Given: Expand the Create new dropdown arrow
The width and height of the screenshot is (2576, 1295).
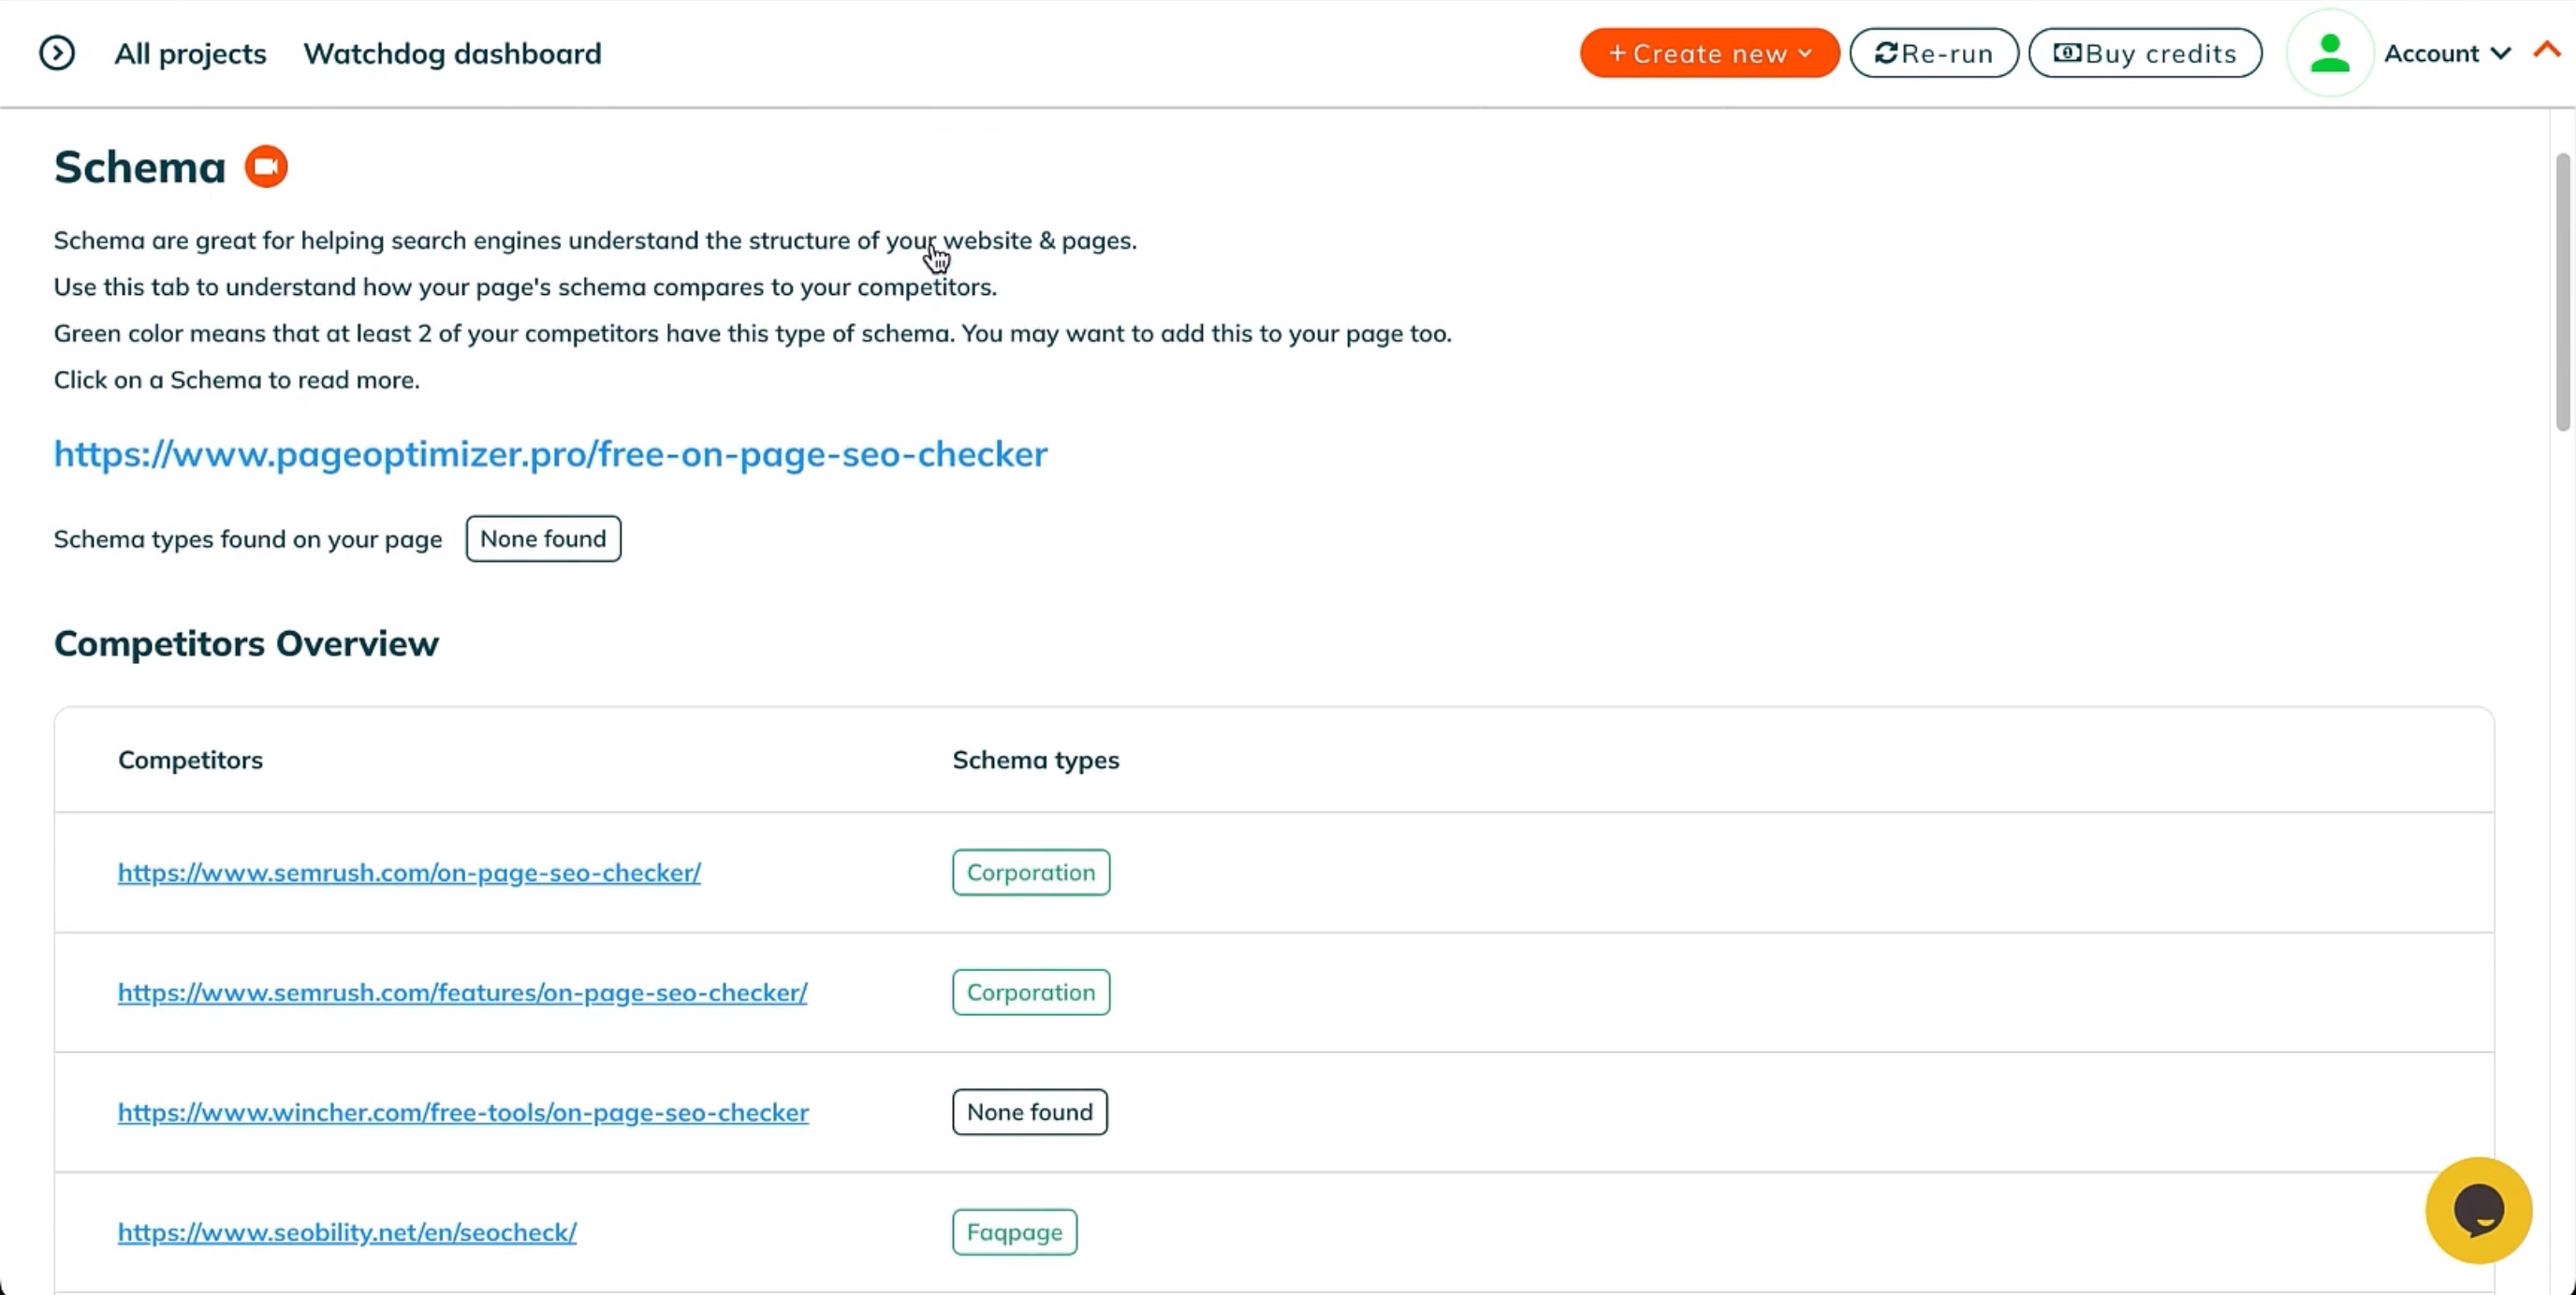Looking at the screenshot, I should 1804,54.
